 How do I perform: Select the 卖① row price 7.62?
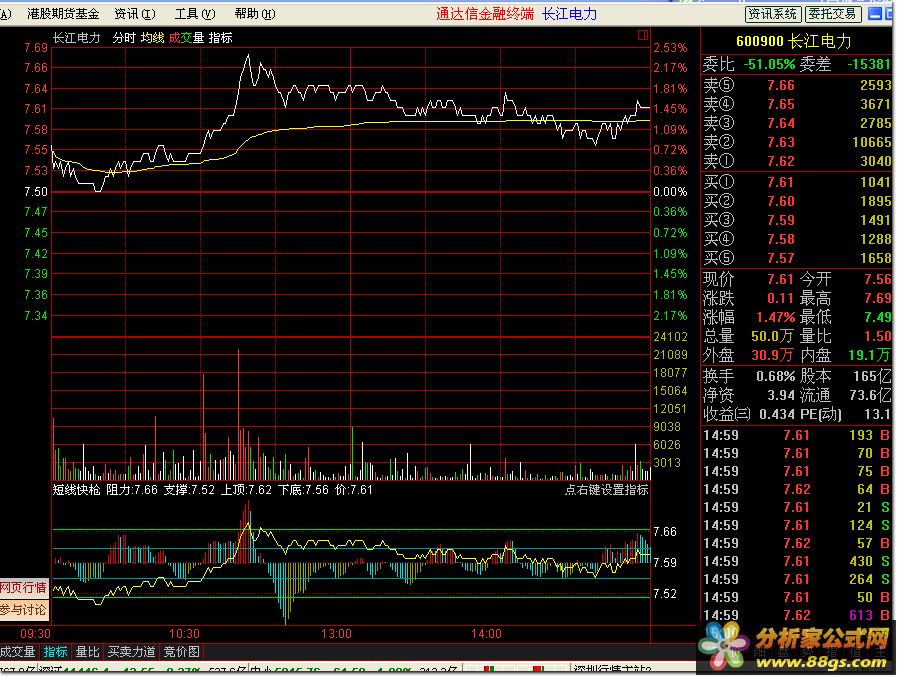pos(781,162)
